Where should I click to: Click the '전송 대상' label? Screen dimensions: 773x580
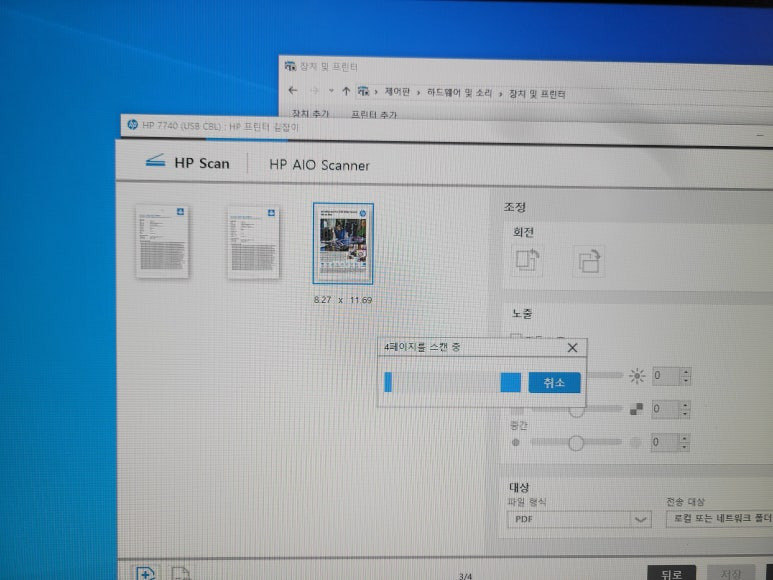point(686,502)
